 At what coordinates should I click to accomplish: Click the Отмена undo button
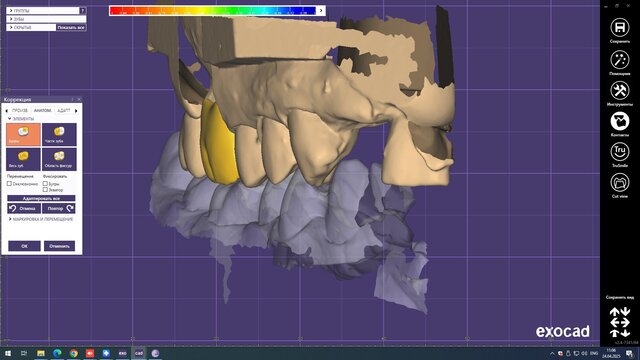coord(24,209)
